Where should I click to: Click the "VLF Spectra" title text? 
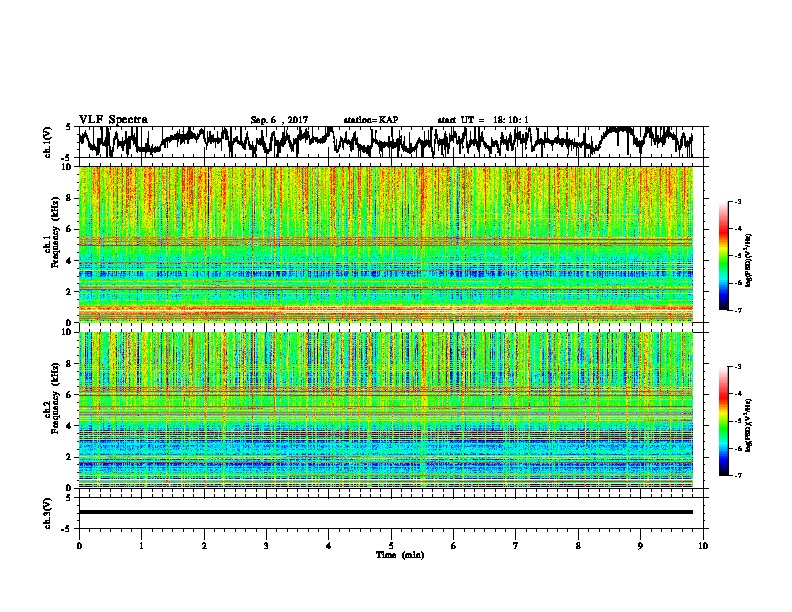click(113, 120)
